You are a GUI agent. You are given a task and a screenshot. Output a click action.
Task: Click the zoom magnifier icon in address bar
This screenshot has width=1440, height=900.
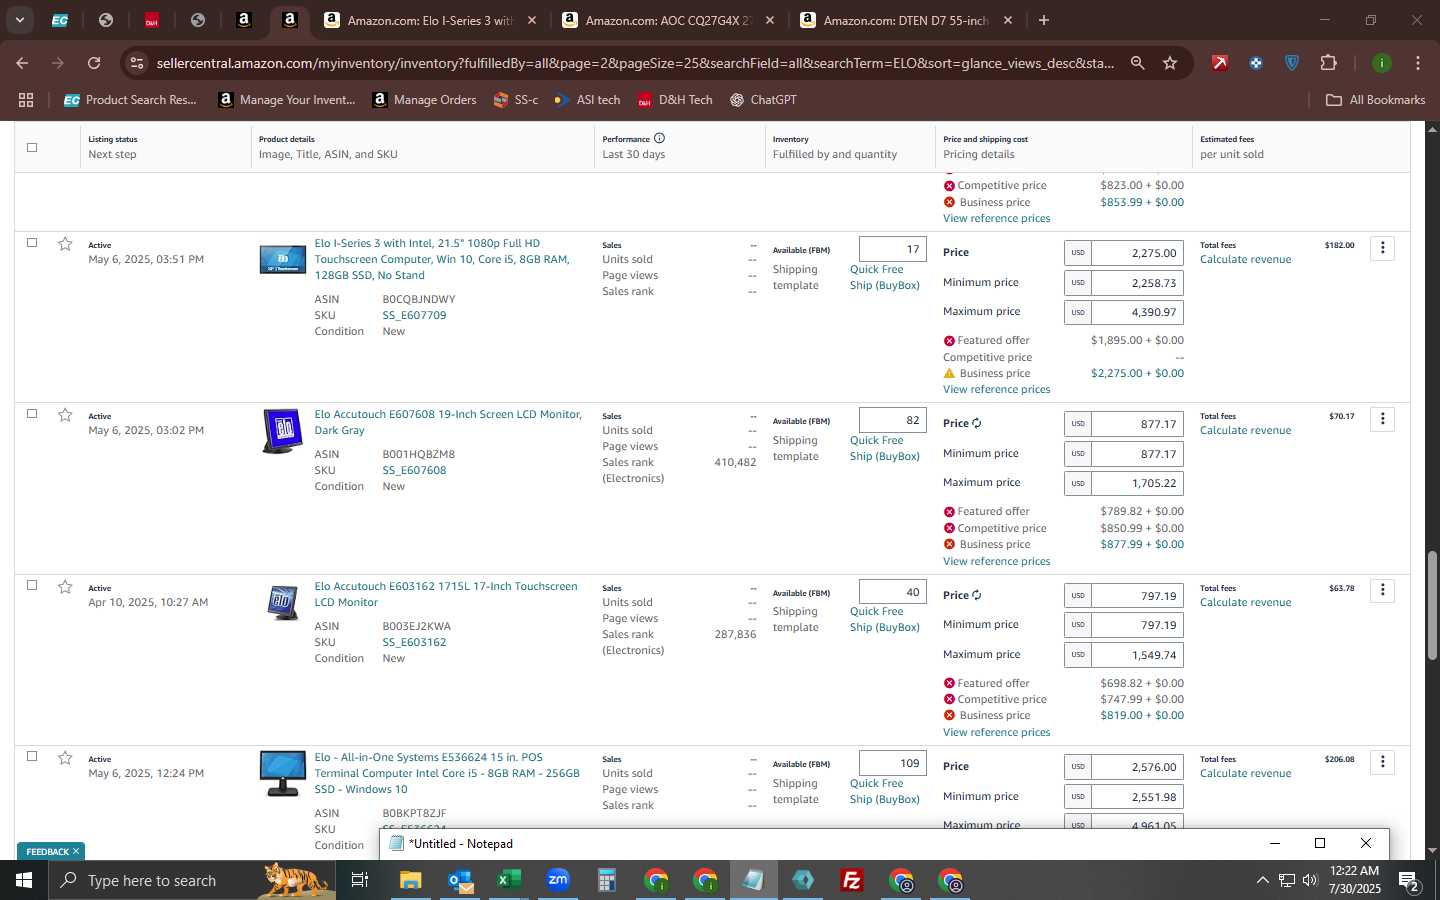(1137, 63)
